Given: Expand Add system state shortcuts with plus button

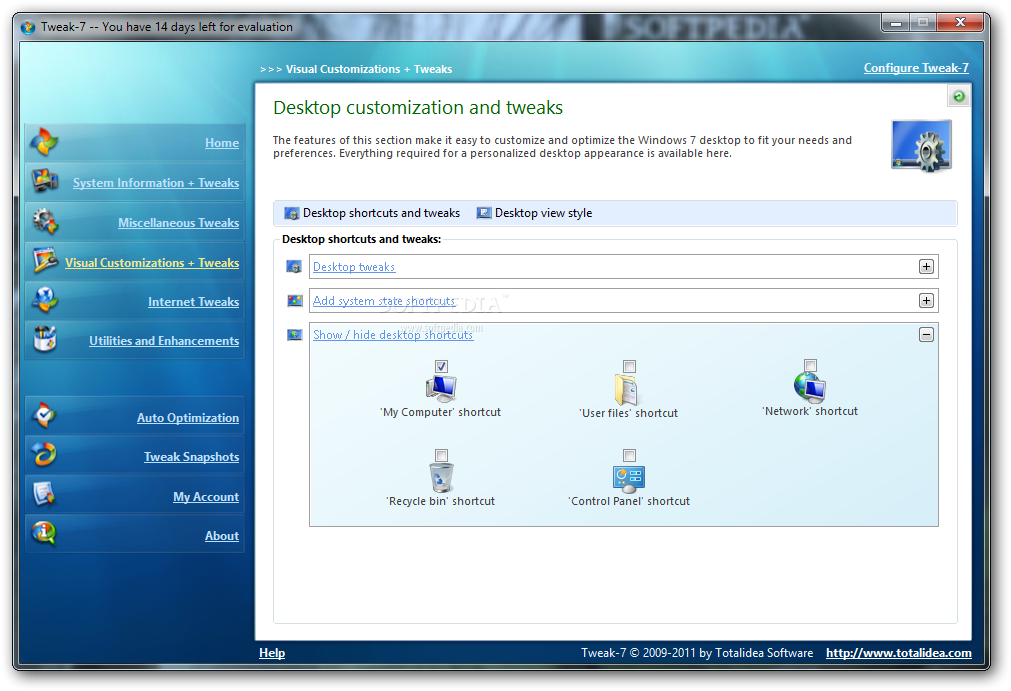Looking at the screenshot, I should (x=926, y=300).
